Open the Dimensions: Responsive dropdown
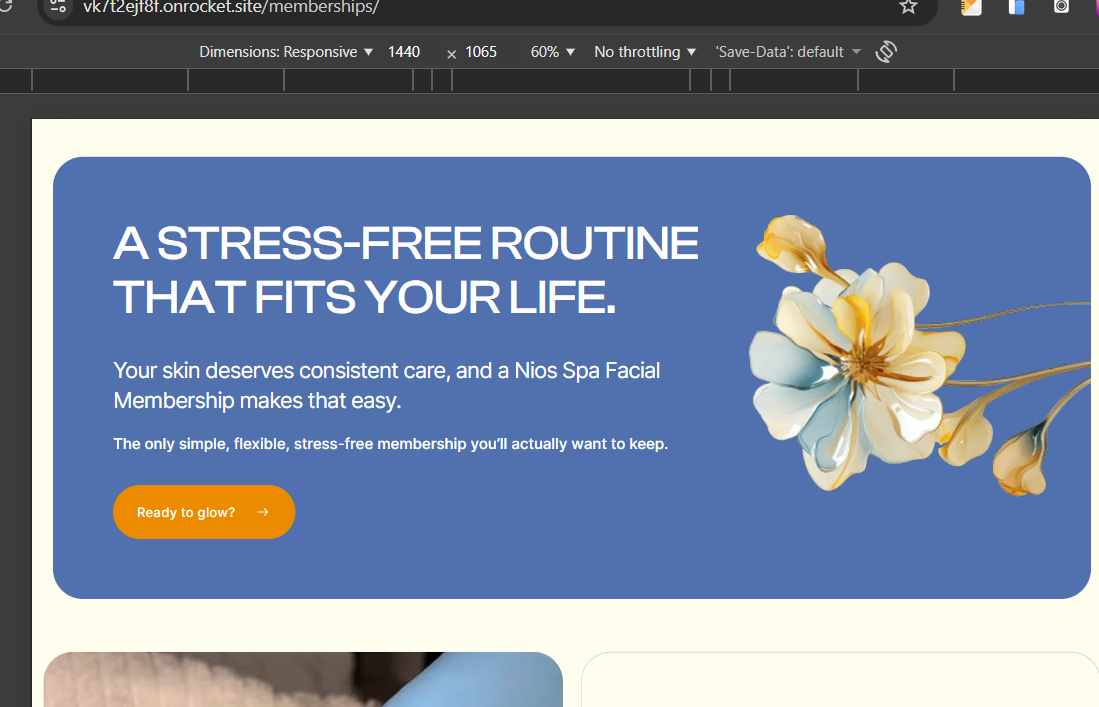The height and width of the screenshot is (707, 1099). coord(286,52)
